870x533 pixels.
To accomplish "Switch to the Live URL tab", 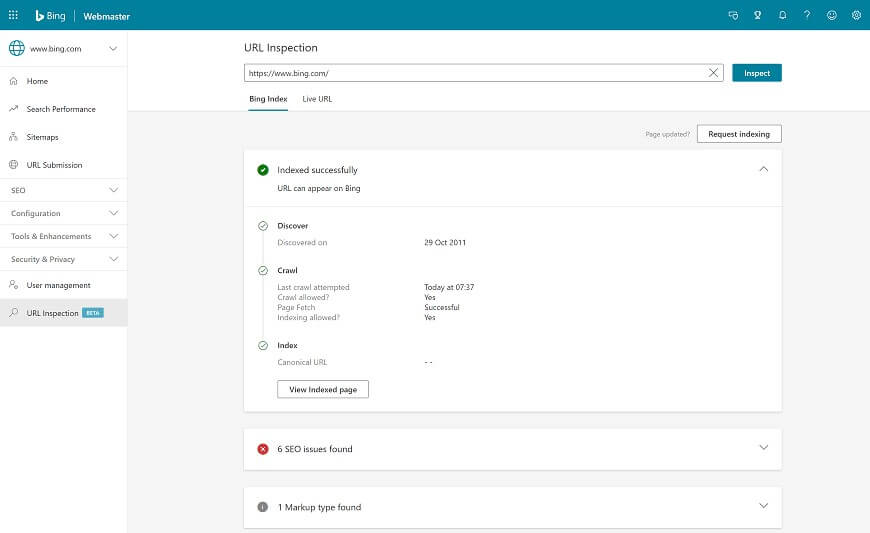I will [317, 99].
